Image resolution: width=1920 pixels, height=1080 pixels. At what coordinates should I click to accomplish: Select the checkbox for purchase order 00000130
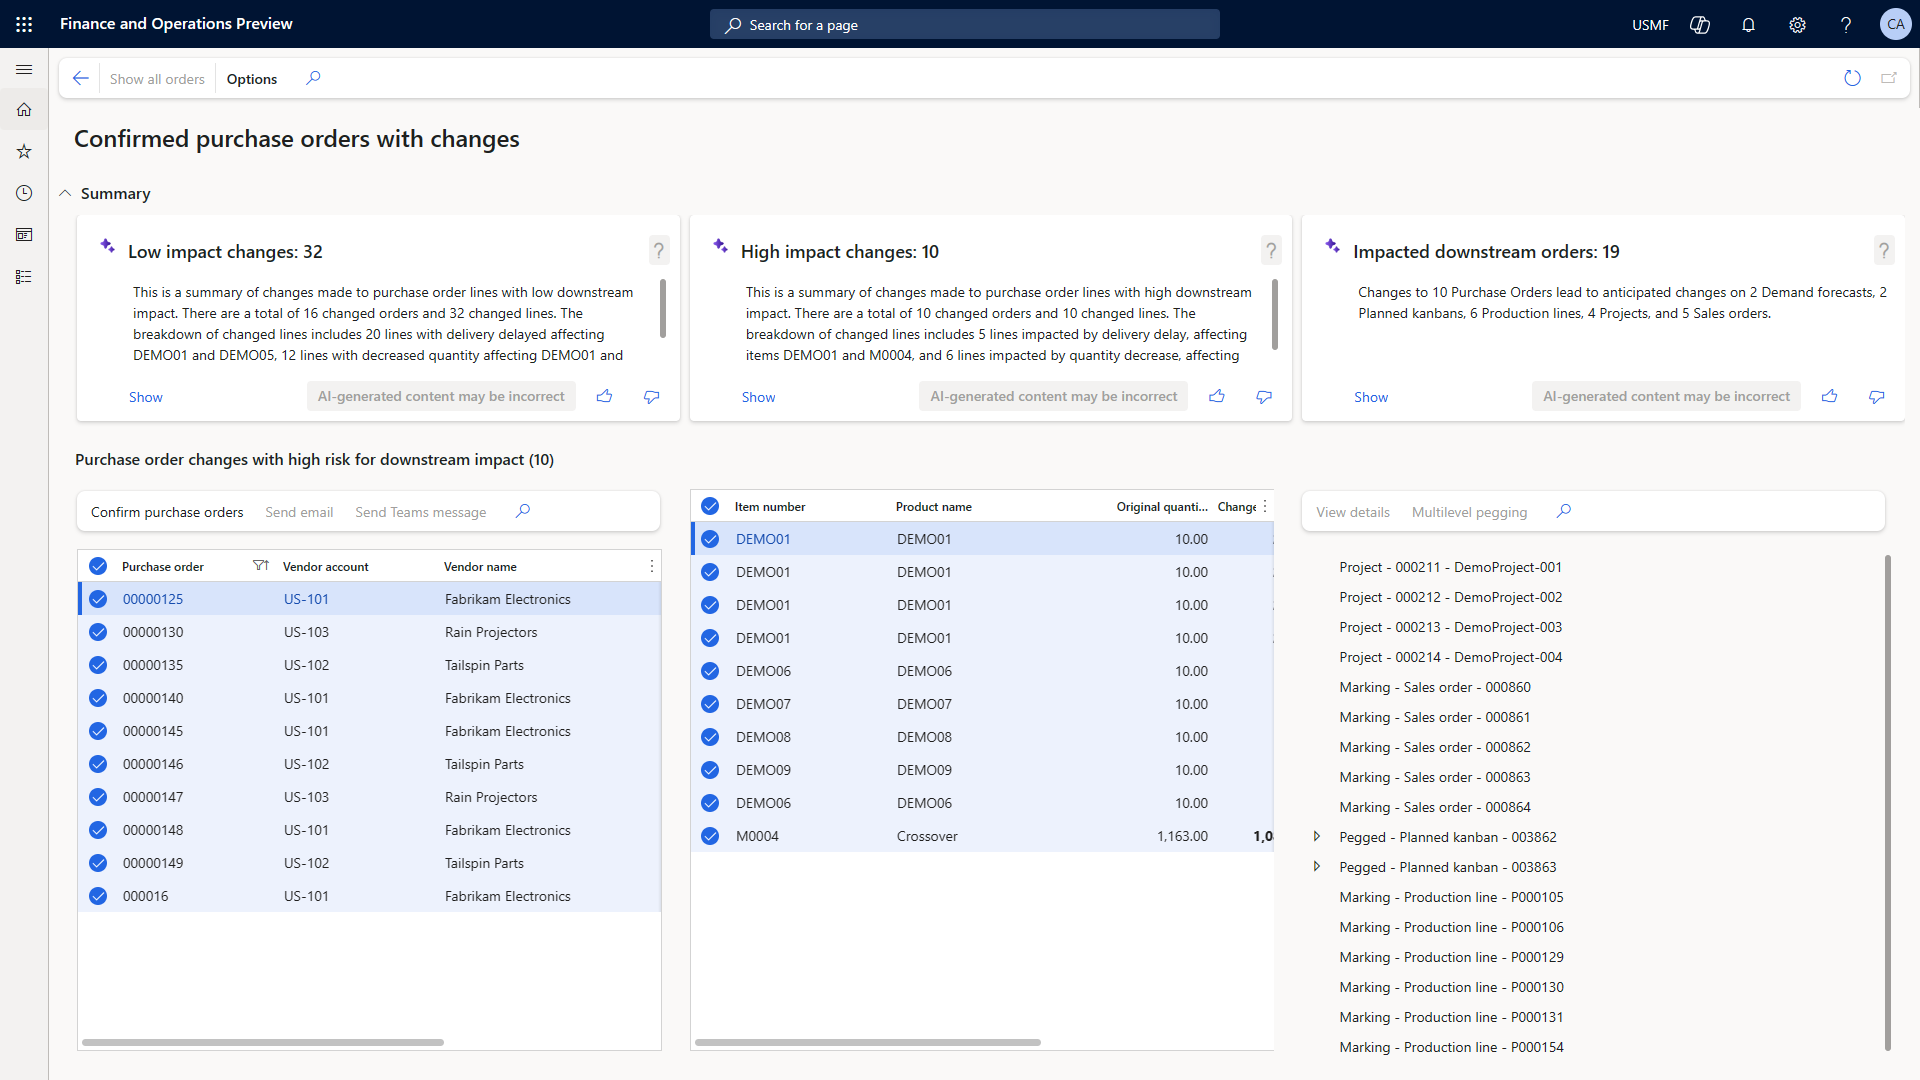(x=98, y=631)
